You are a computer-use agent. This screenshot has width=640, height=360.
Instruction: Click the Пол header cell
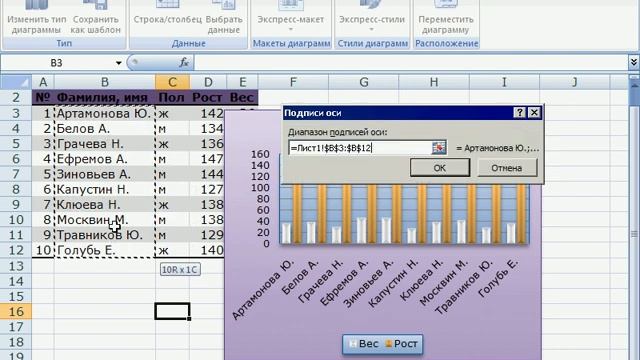click(x=172, y=98)
